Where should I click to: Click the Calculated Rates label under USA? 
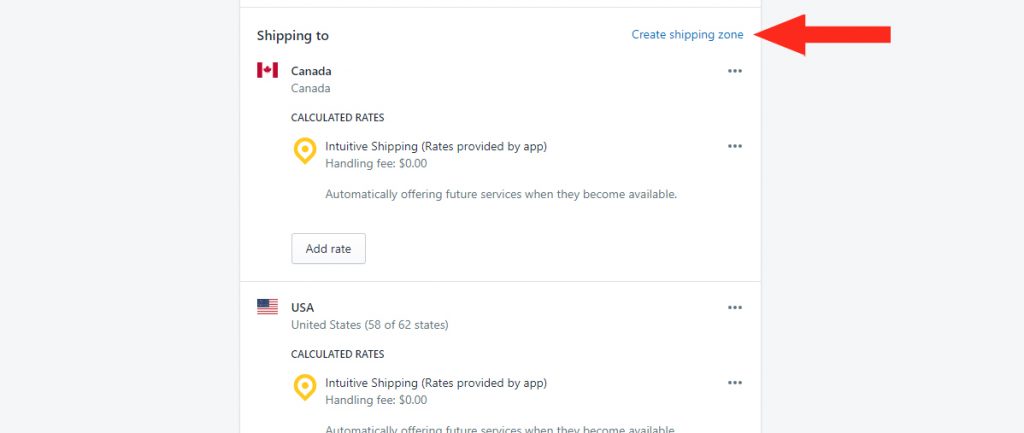click(x=338, y=354)
